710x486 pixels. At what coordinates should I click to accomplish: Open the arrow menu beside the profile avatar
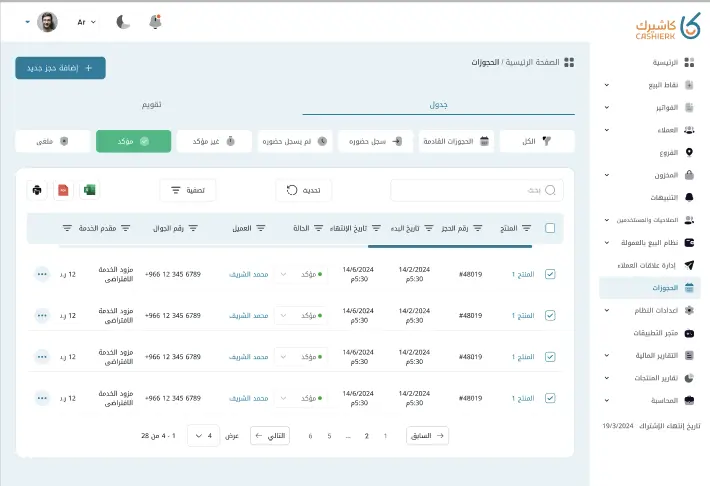tap(28, 22)
